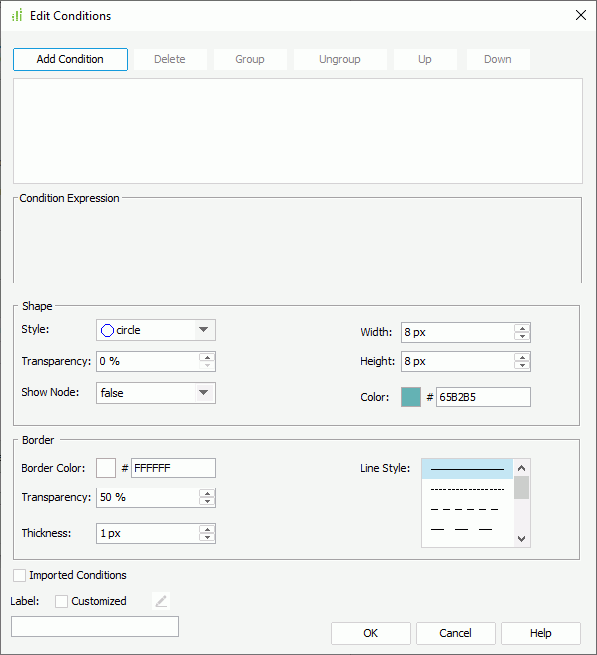
Task: Decrease Height value with down arrow
Action: tap(522, 366)
